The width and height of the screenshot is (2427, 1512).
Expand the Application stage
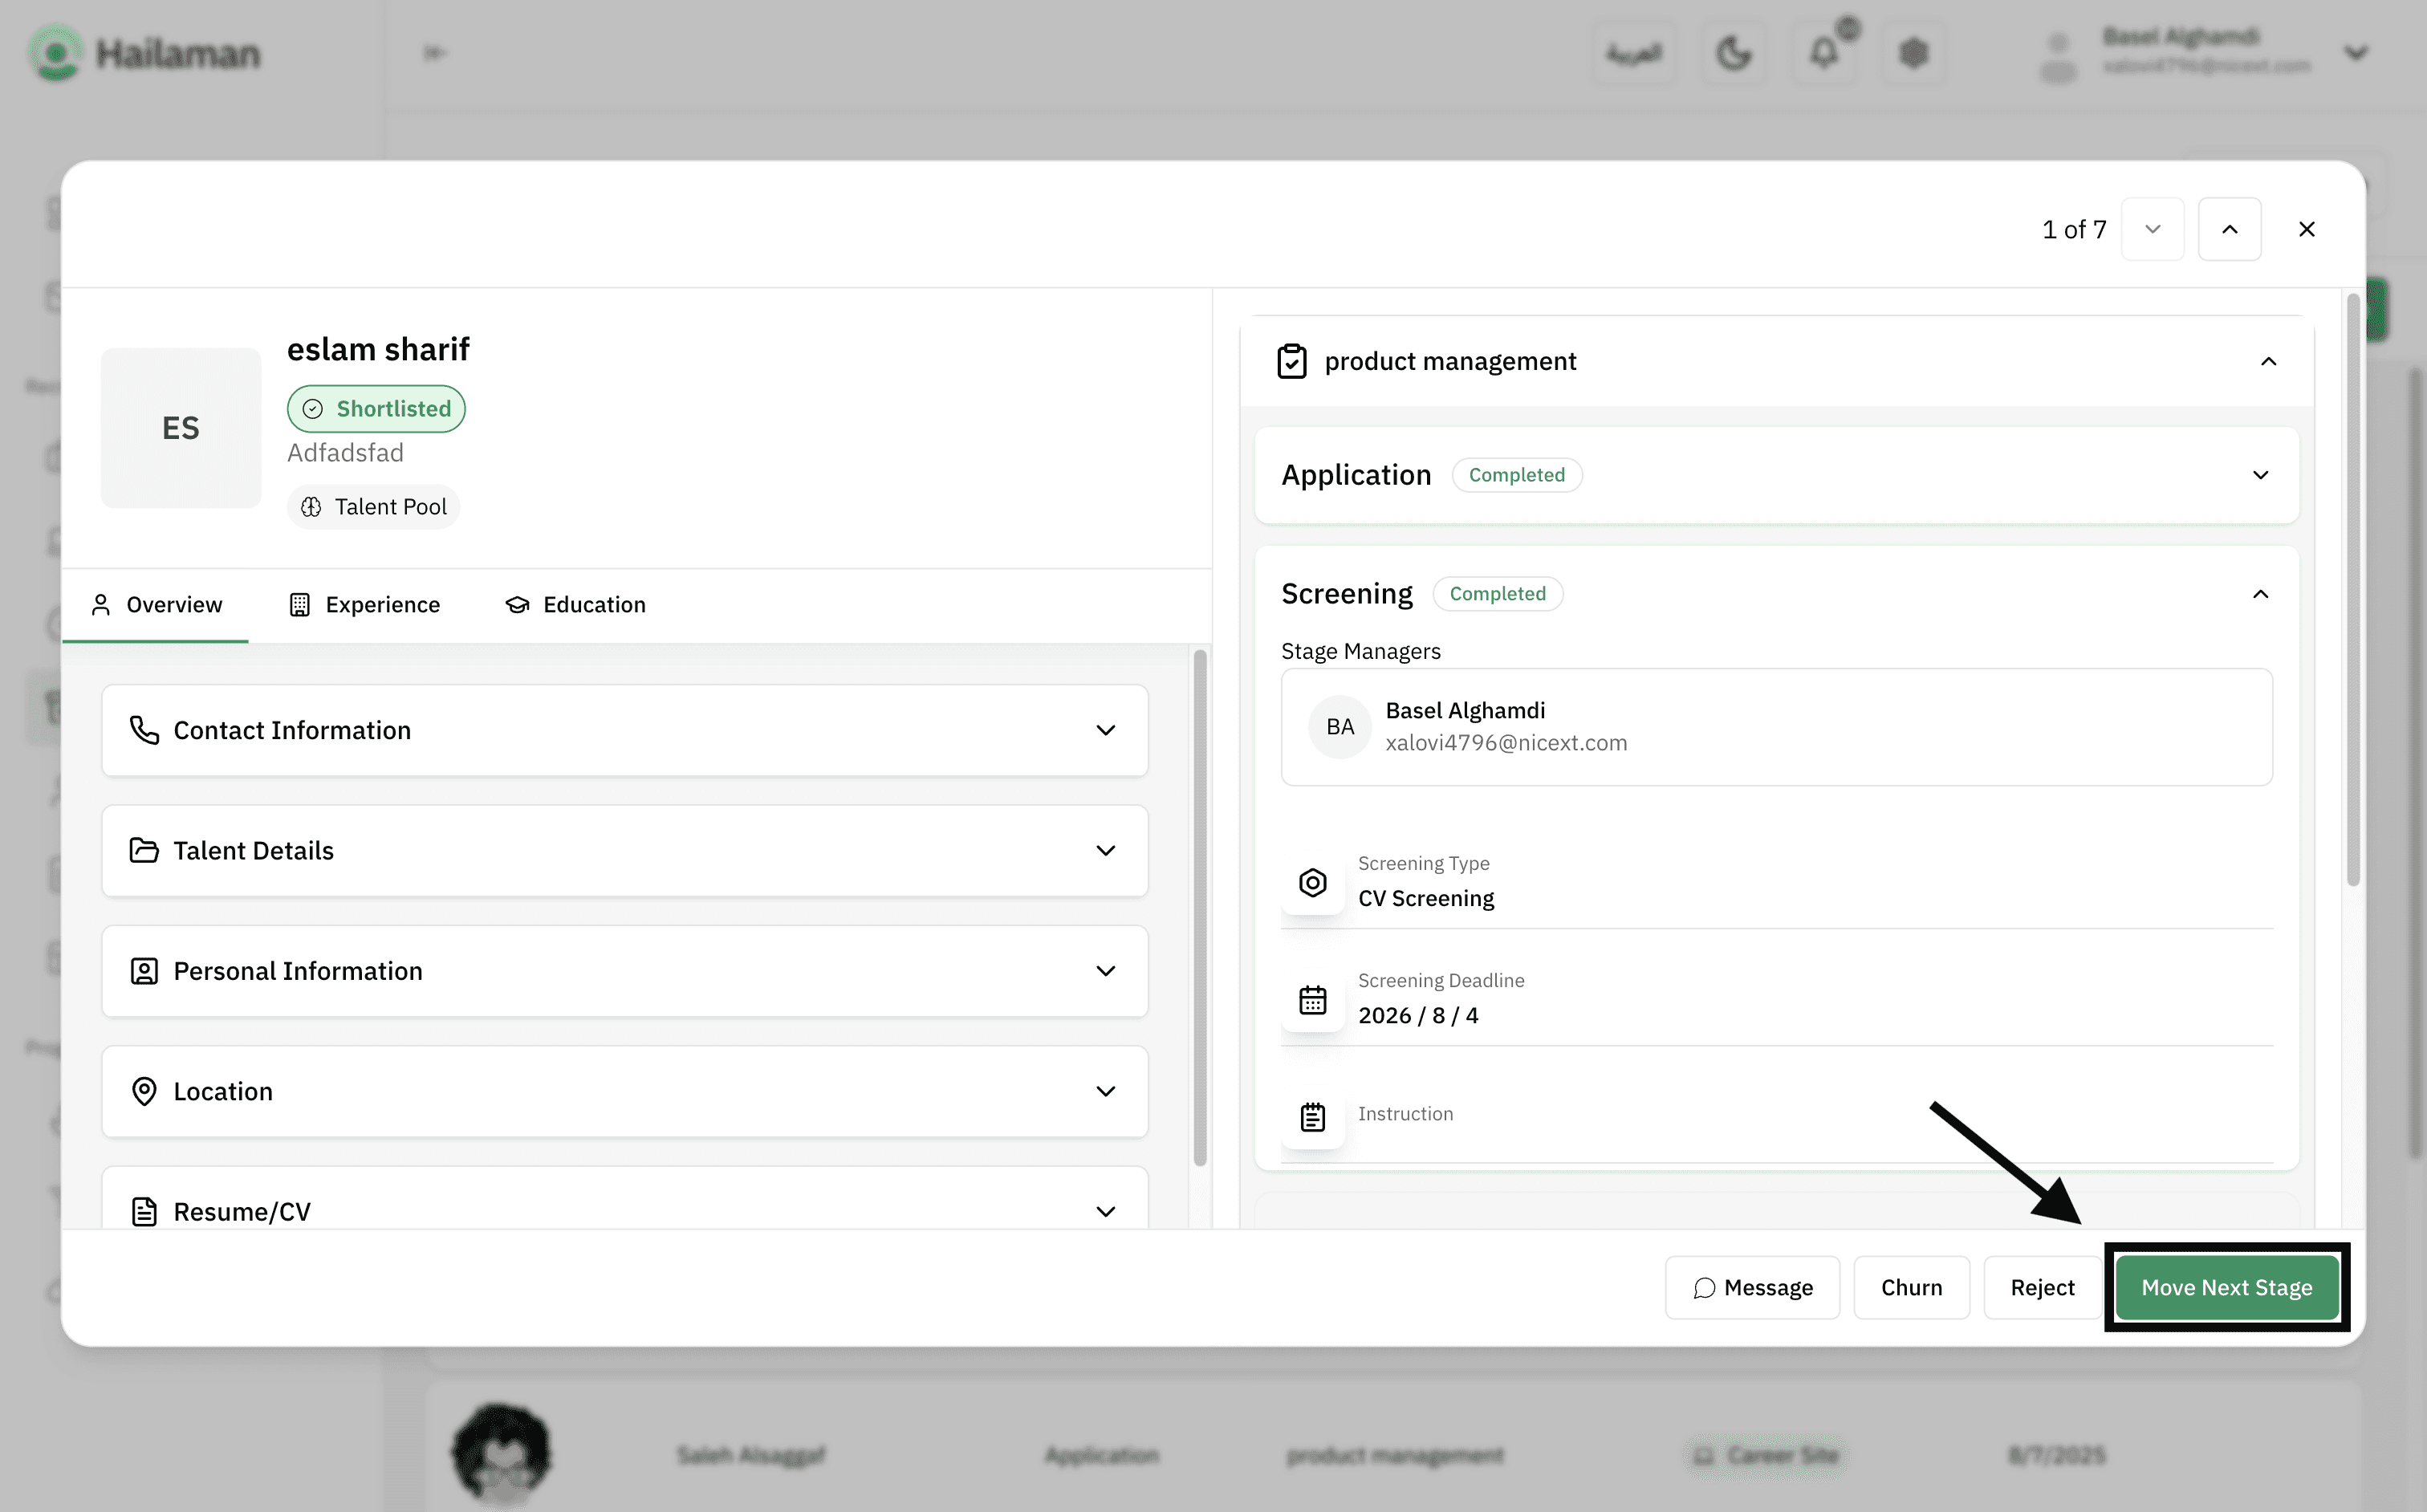[x=2260, y=475]
